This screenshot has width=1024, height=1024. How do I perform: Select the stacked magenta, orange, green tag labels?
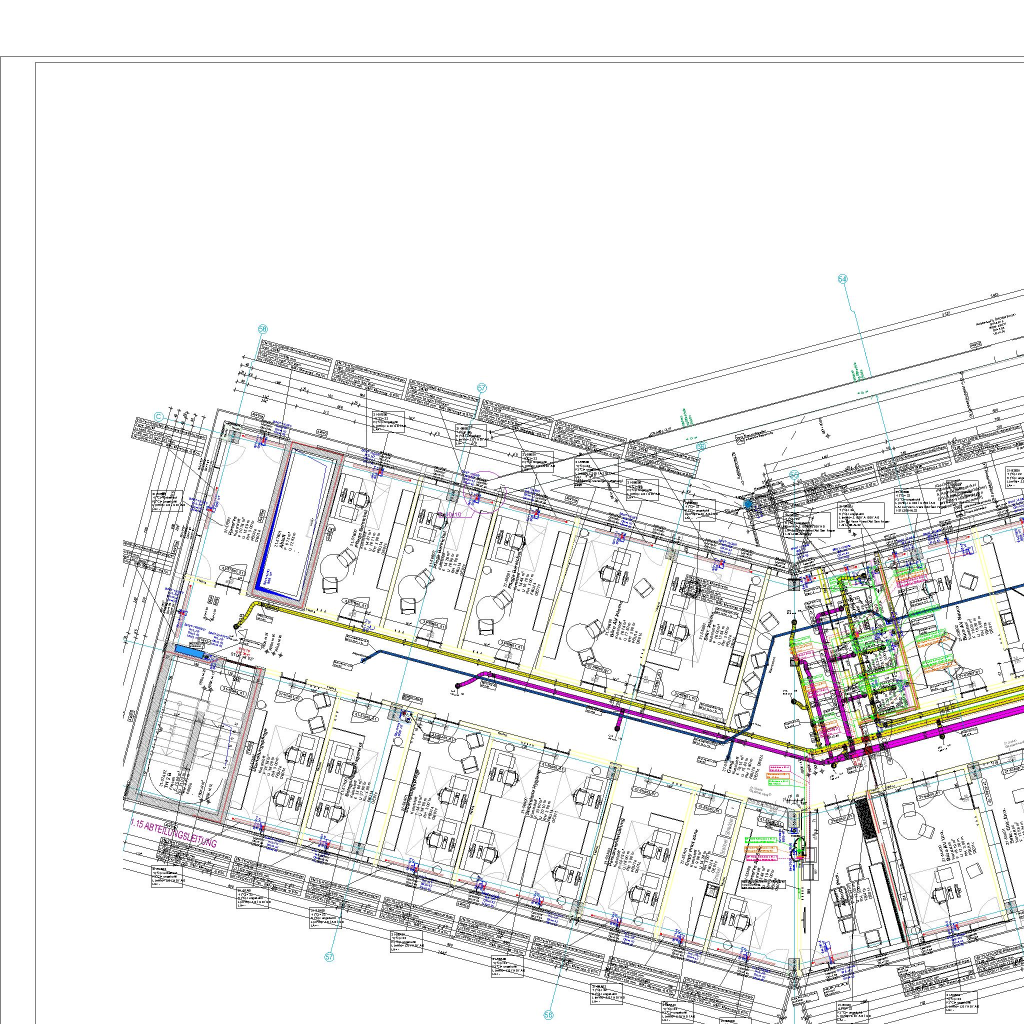[778, 774]
